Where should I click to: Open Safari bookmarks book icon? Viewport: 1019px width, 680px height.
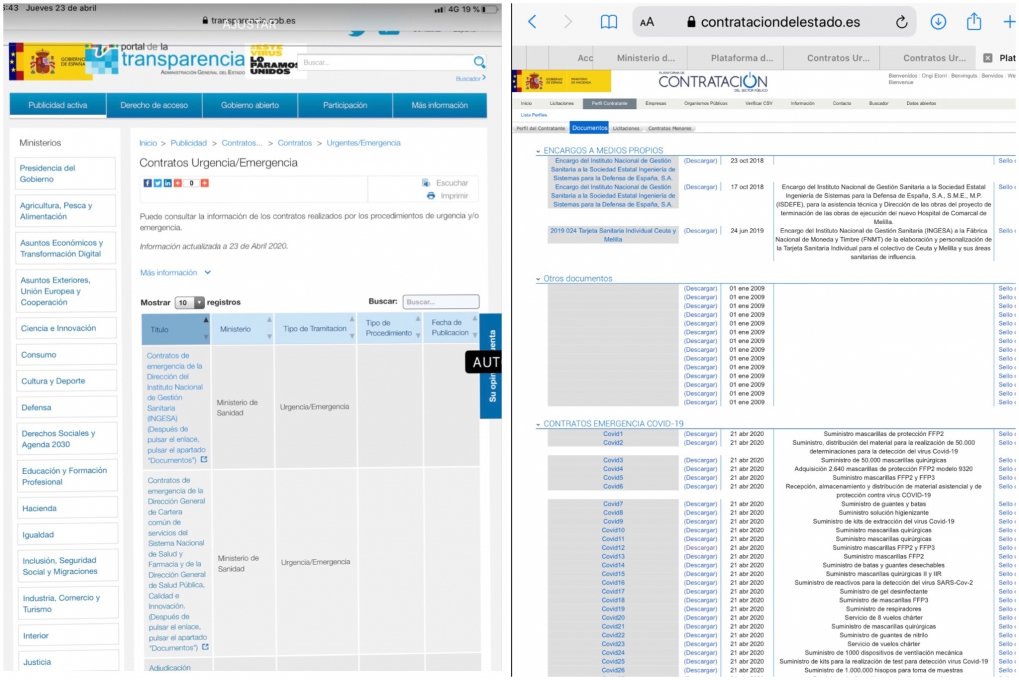(608, 22)
